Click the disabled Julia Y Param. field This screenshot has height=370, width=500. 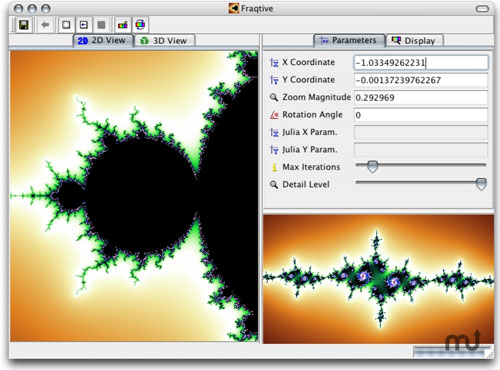click(x=421, y=150)
